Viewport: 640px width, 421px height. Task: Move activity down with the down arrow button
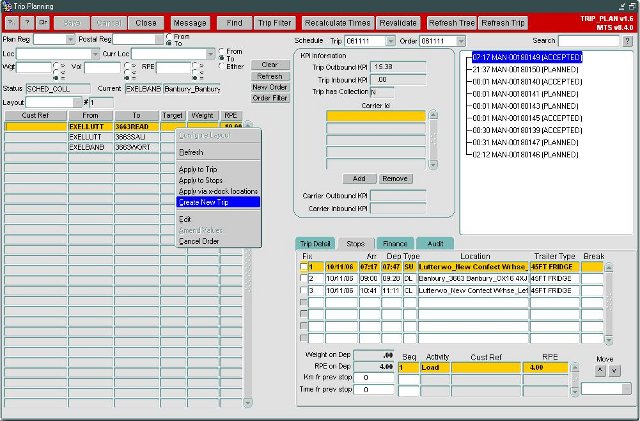[614, 371]
